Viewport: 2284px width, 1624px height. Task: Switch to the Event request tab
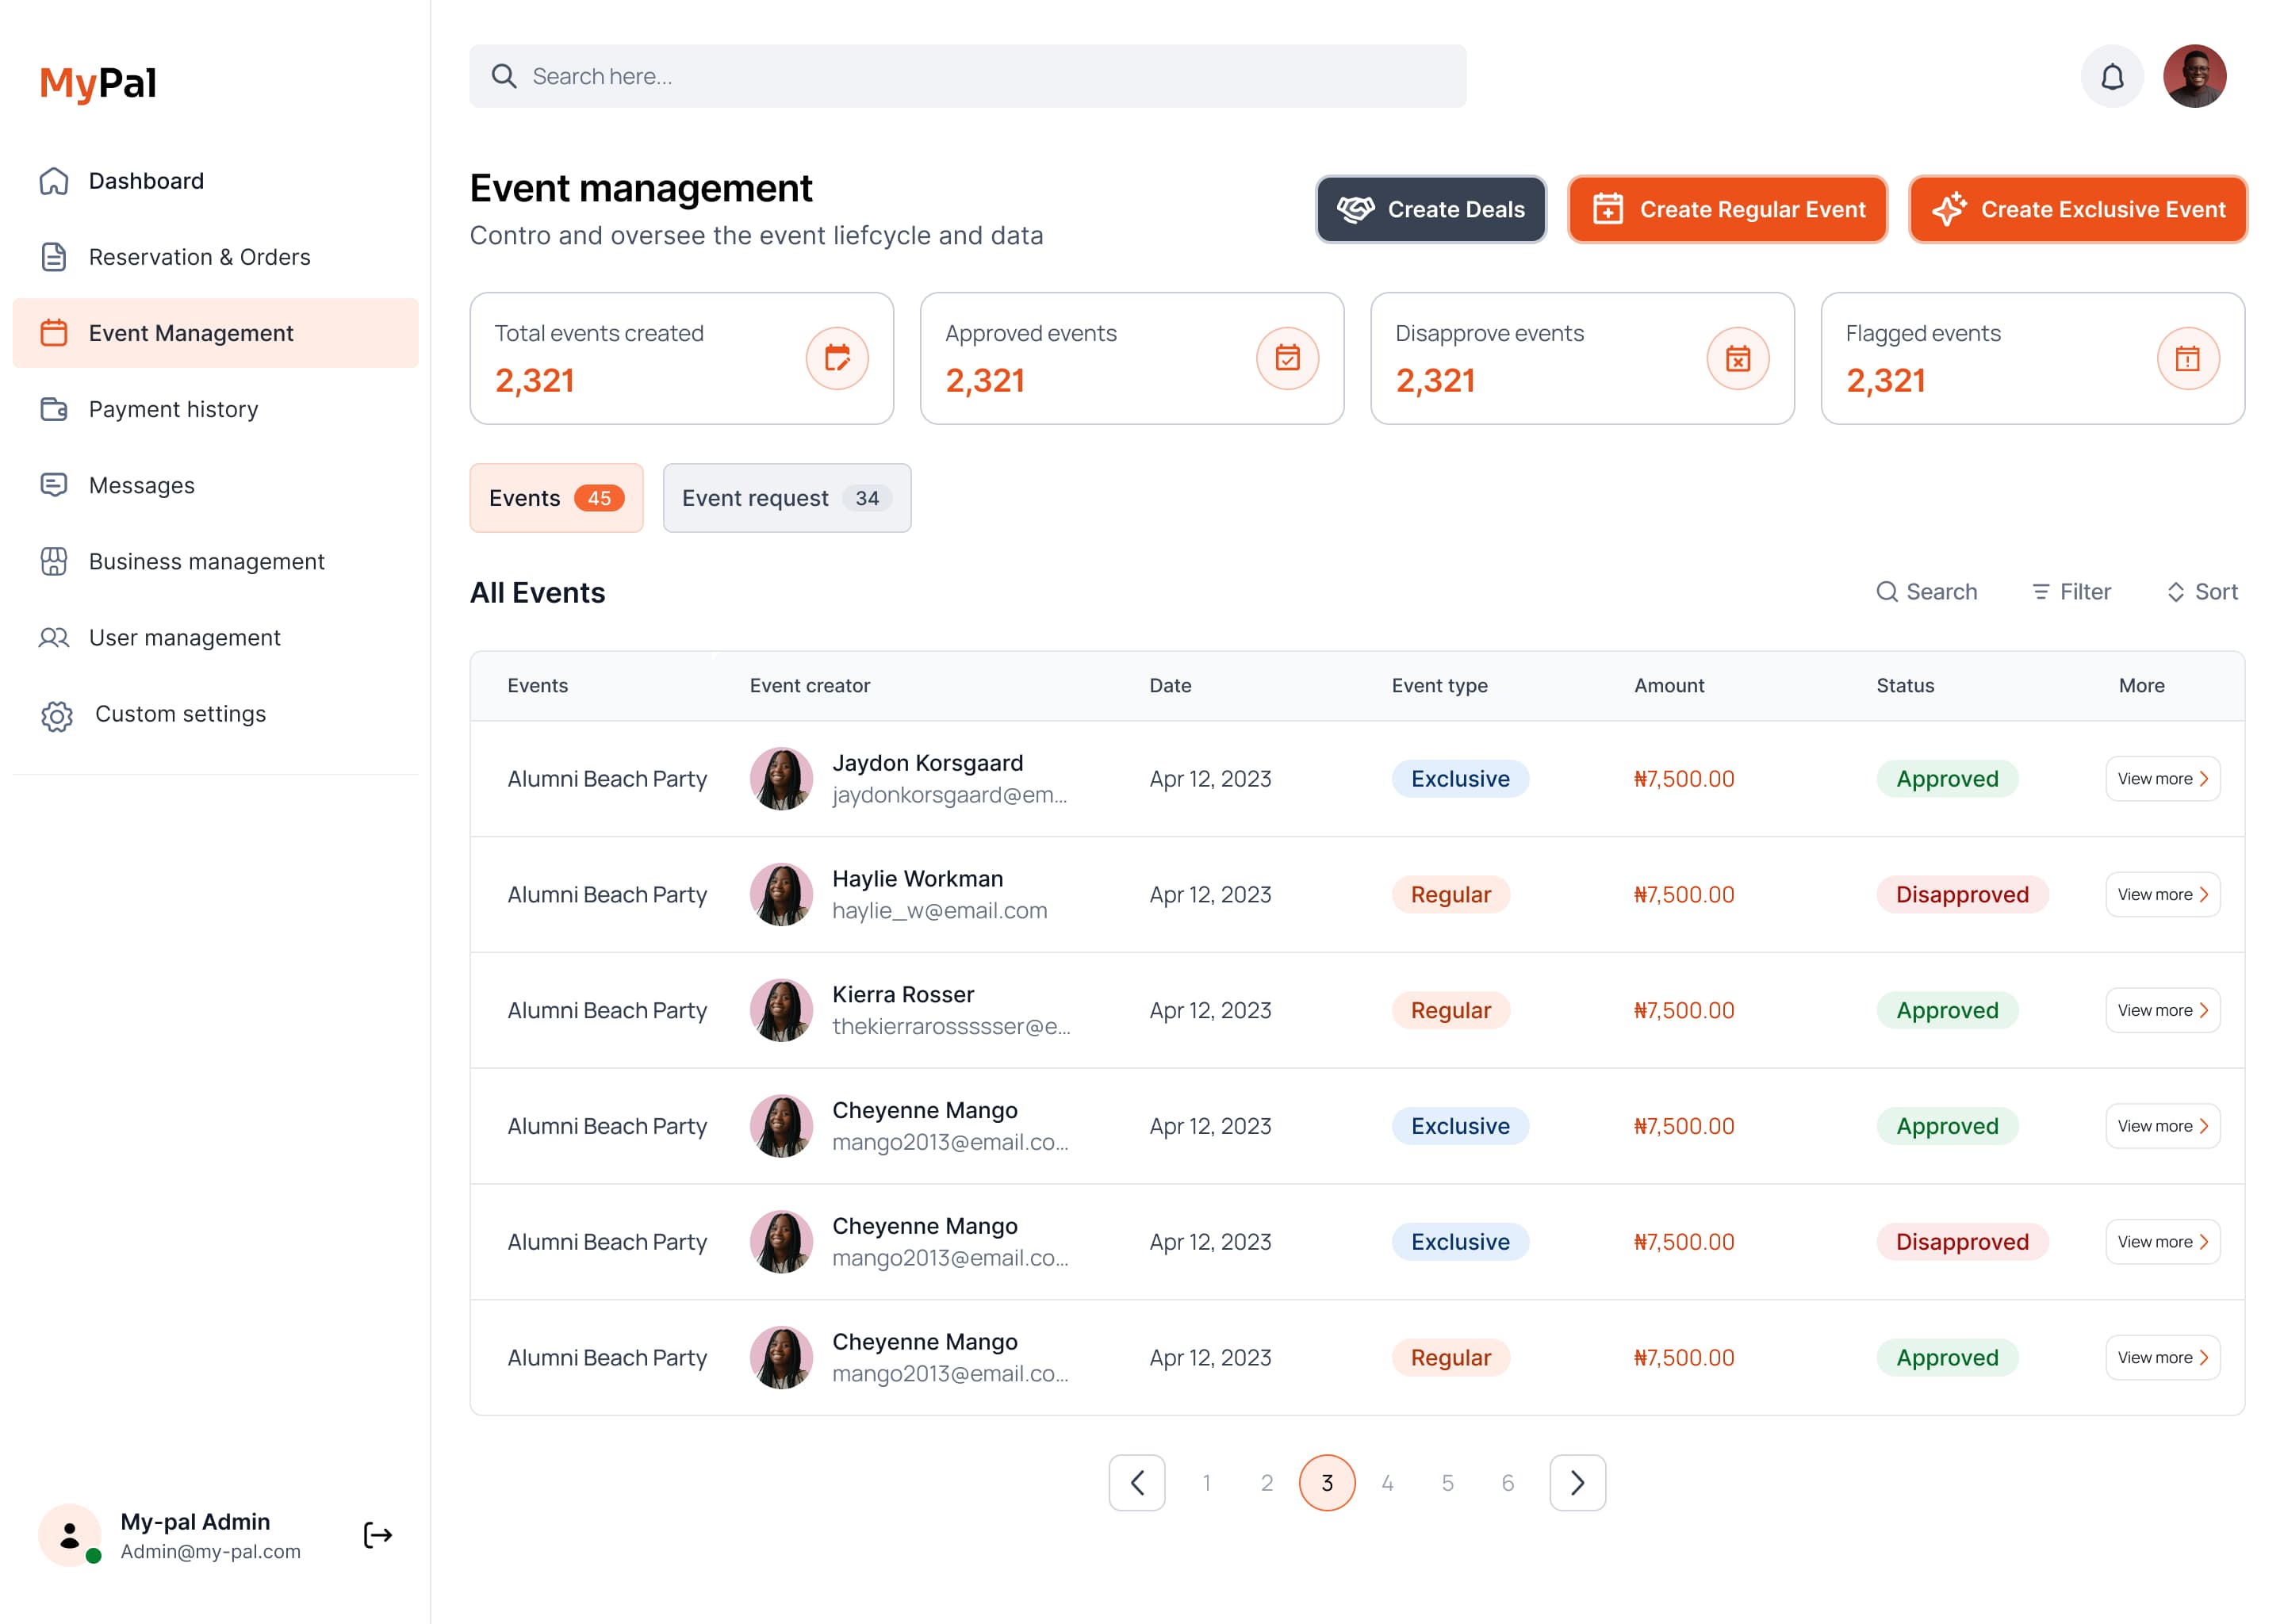click(786, 498)
